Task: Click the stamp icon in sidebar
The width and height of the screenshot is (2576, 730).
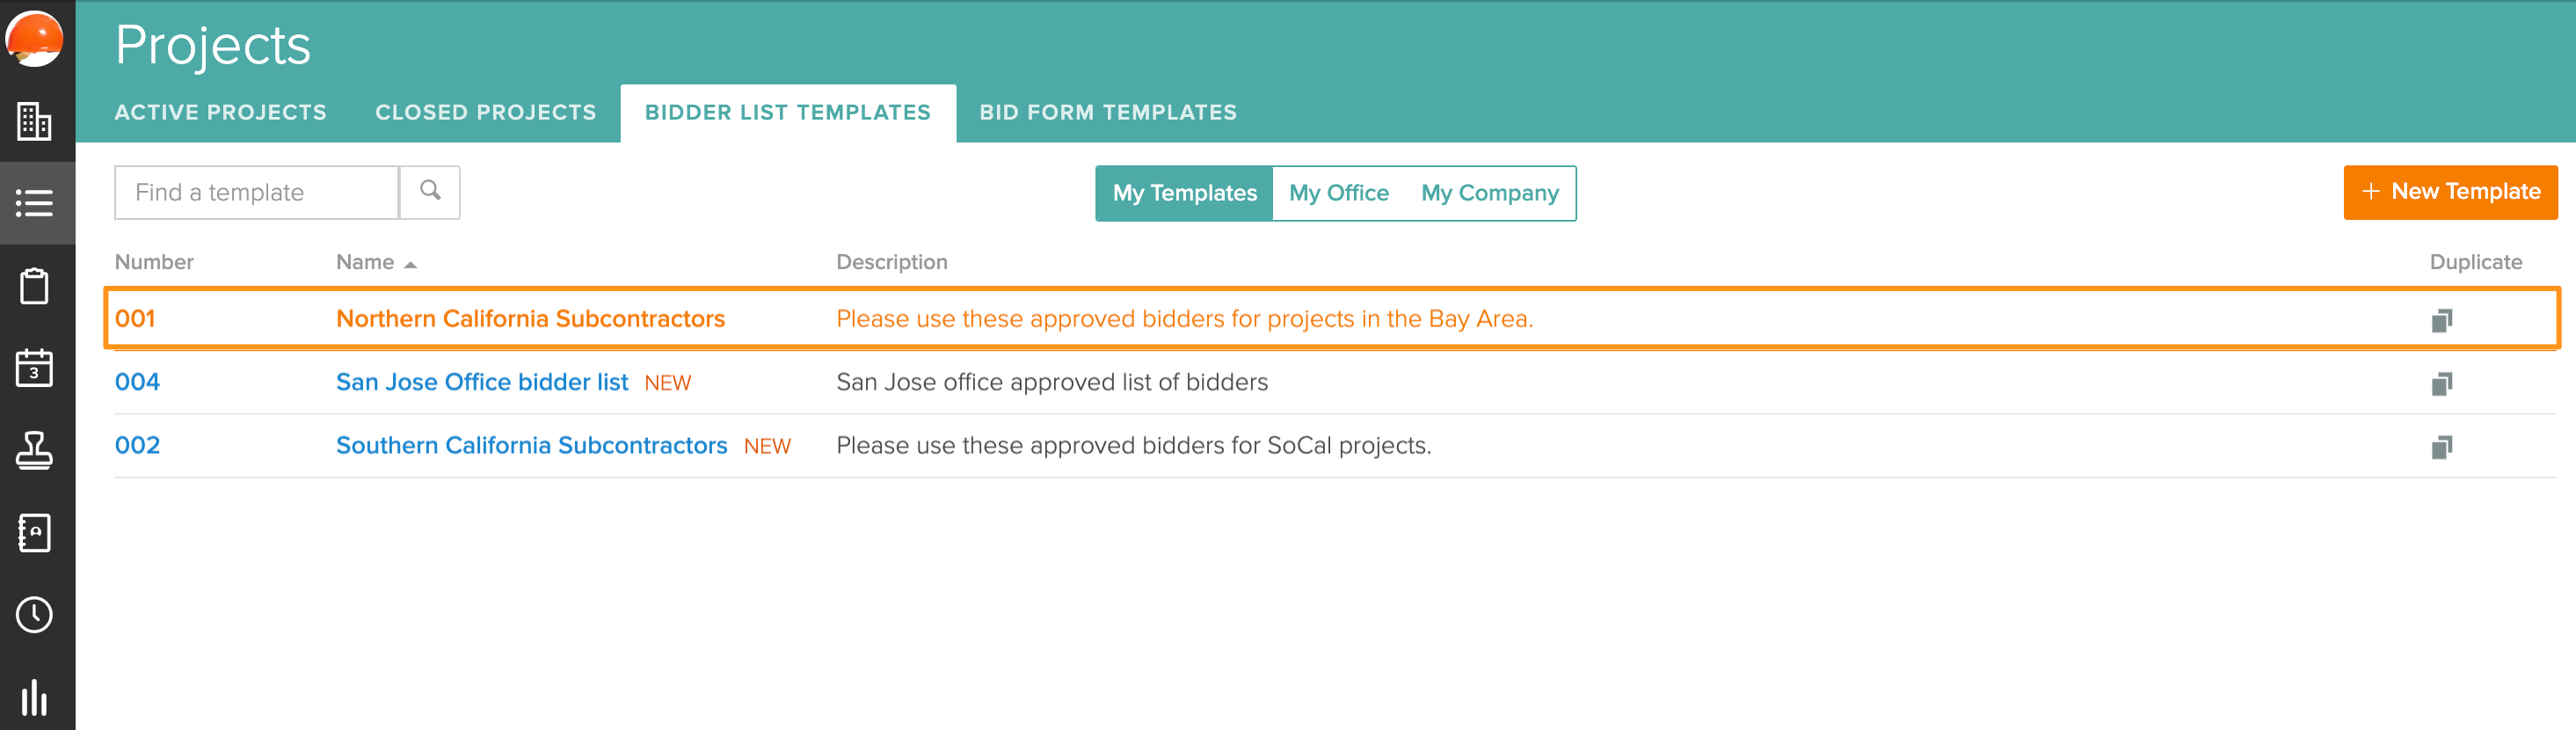Action: pyautogui.click(x=35, y=450)
